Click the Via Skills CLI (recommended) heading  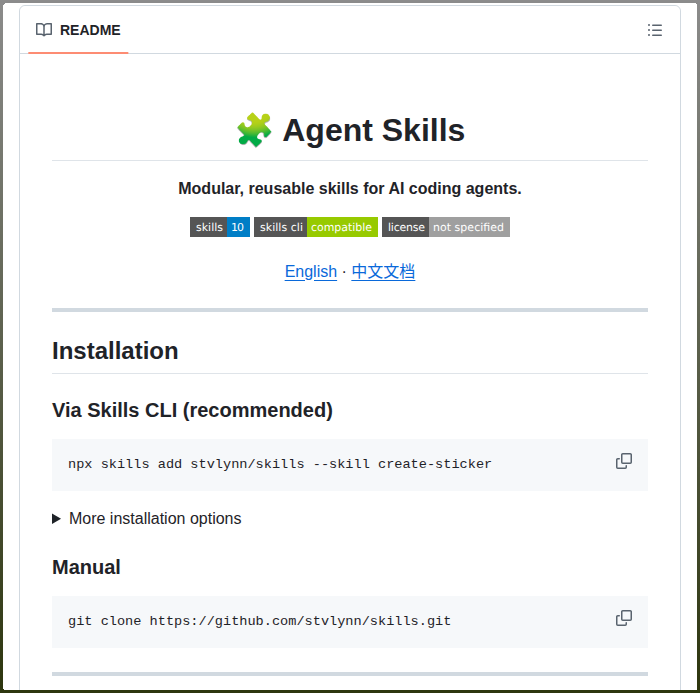click(x=192, y=410)
